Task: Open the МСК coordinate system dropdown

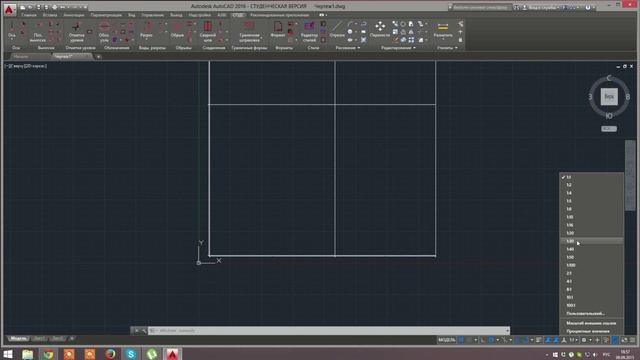Action: click(x=609, y=129)
